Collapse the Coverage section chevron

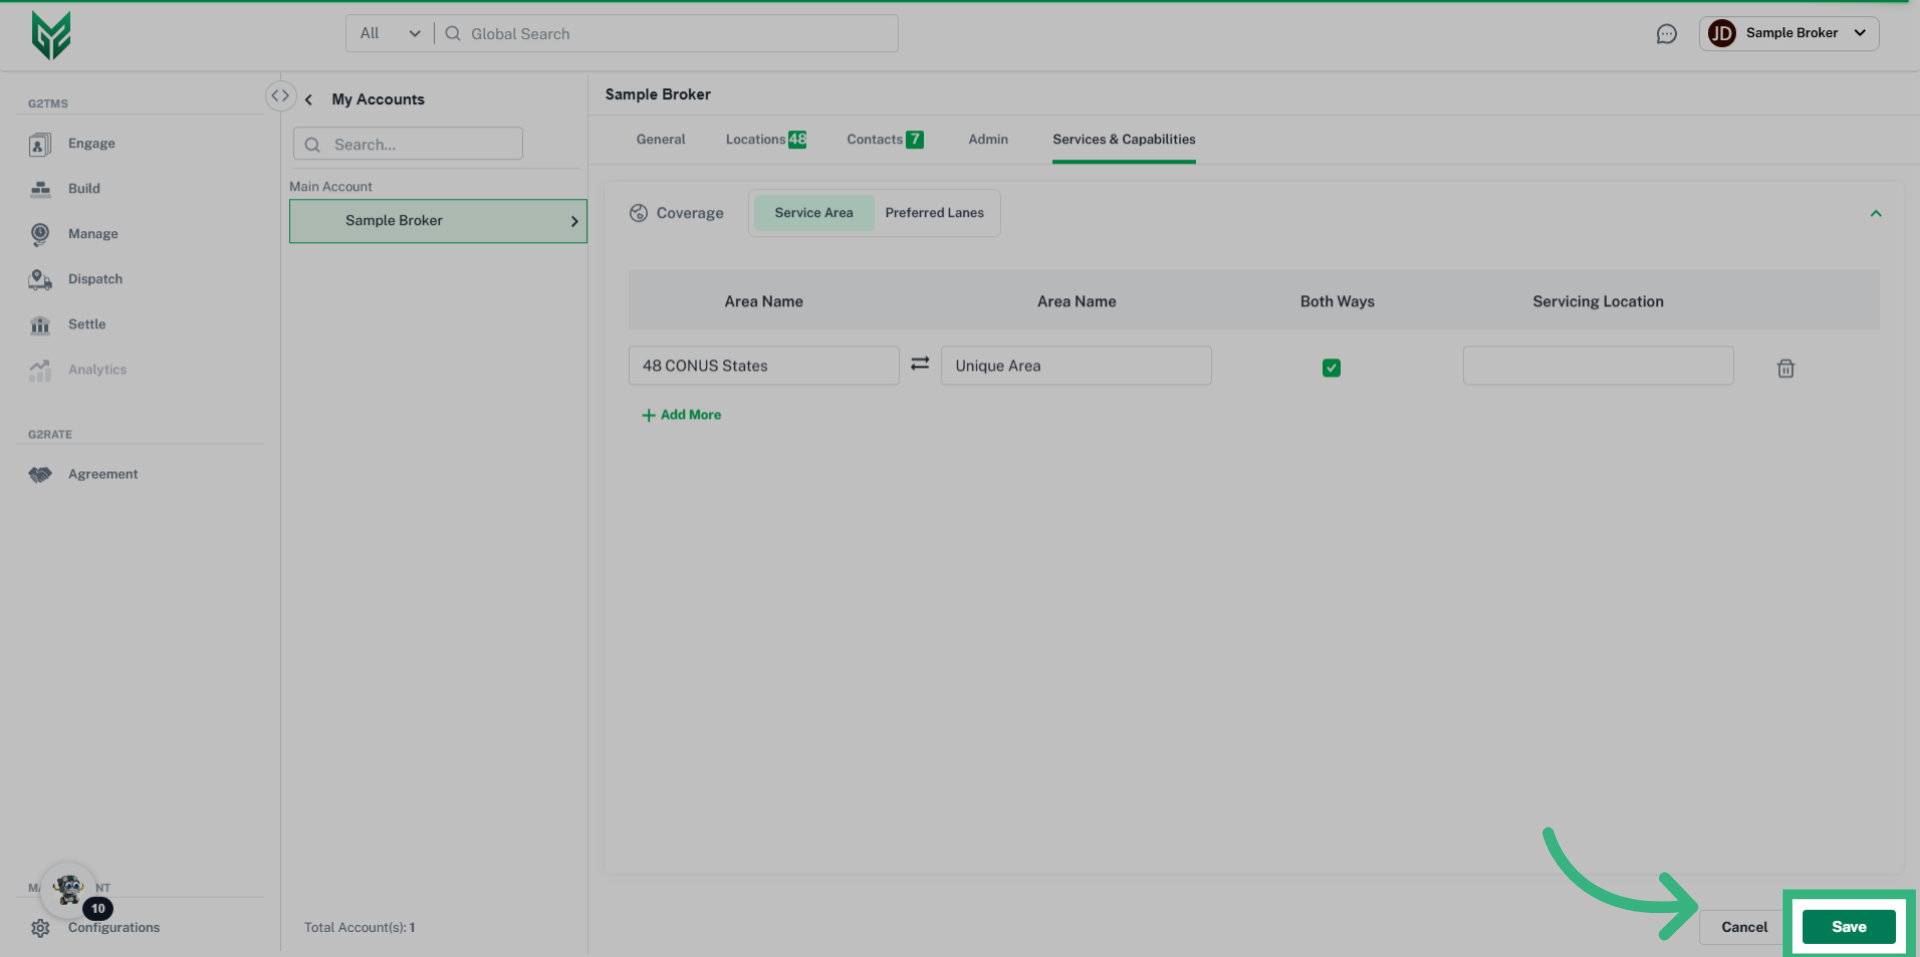coord(1875,214)
